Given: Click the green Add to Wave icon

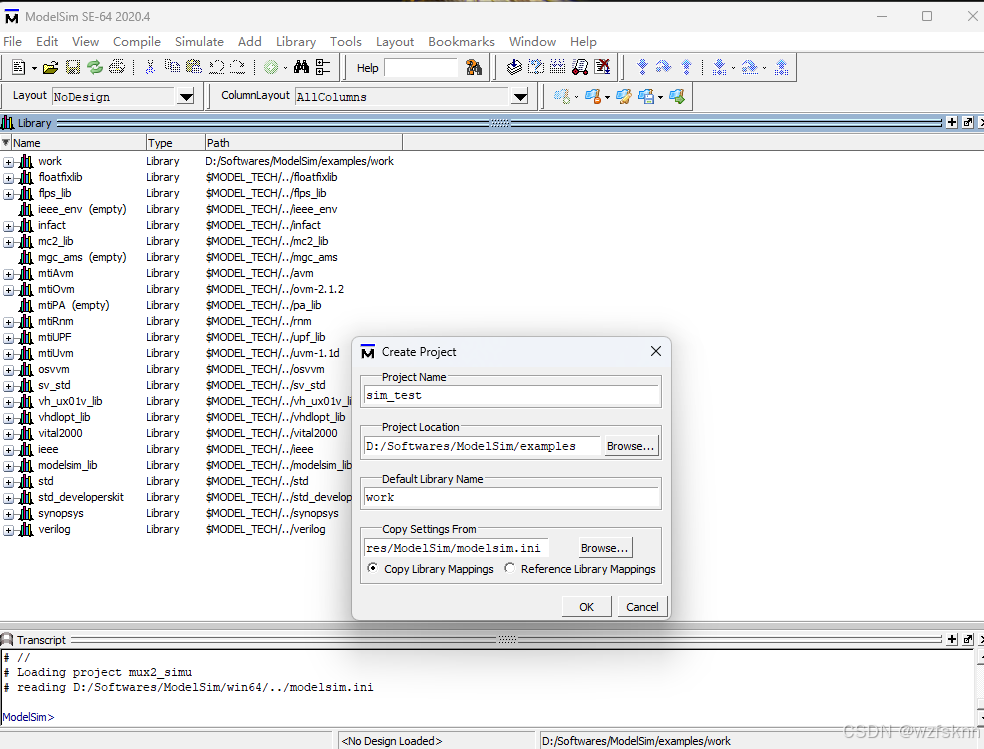Looking at the screenshot, I should click(x=271, y=67).
